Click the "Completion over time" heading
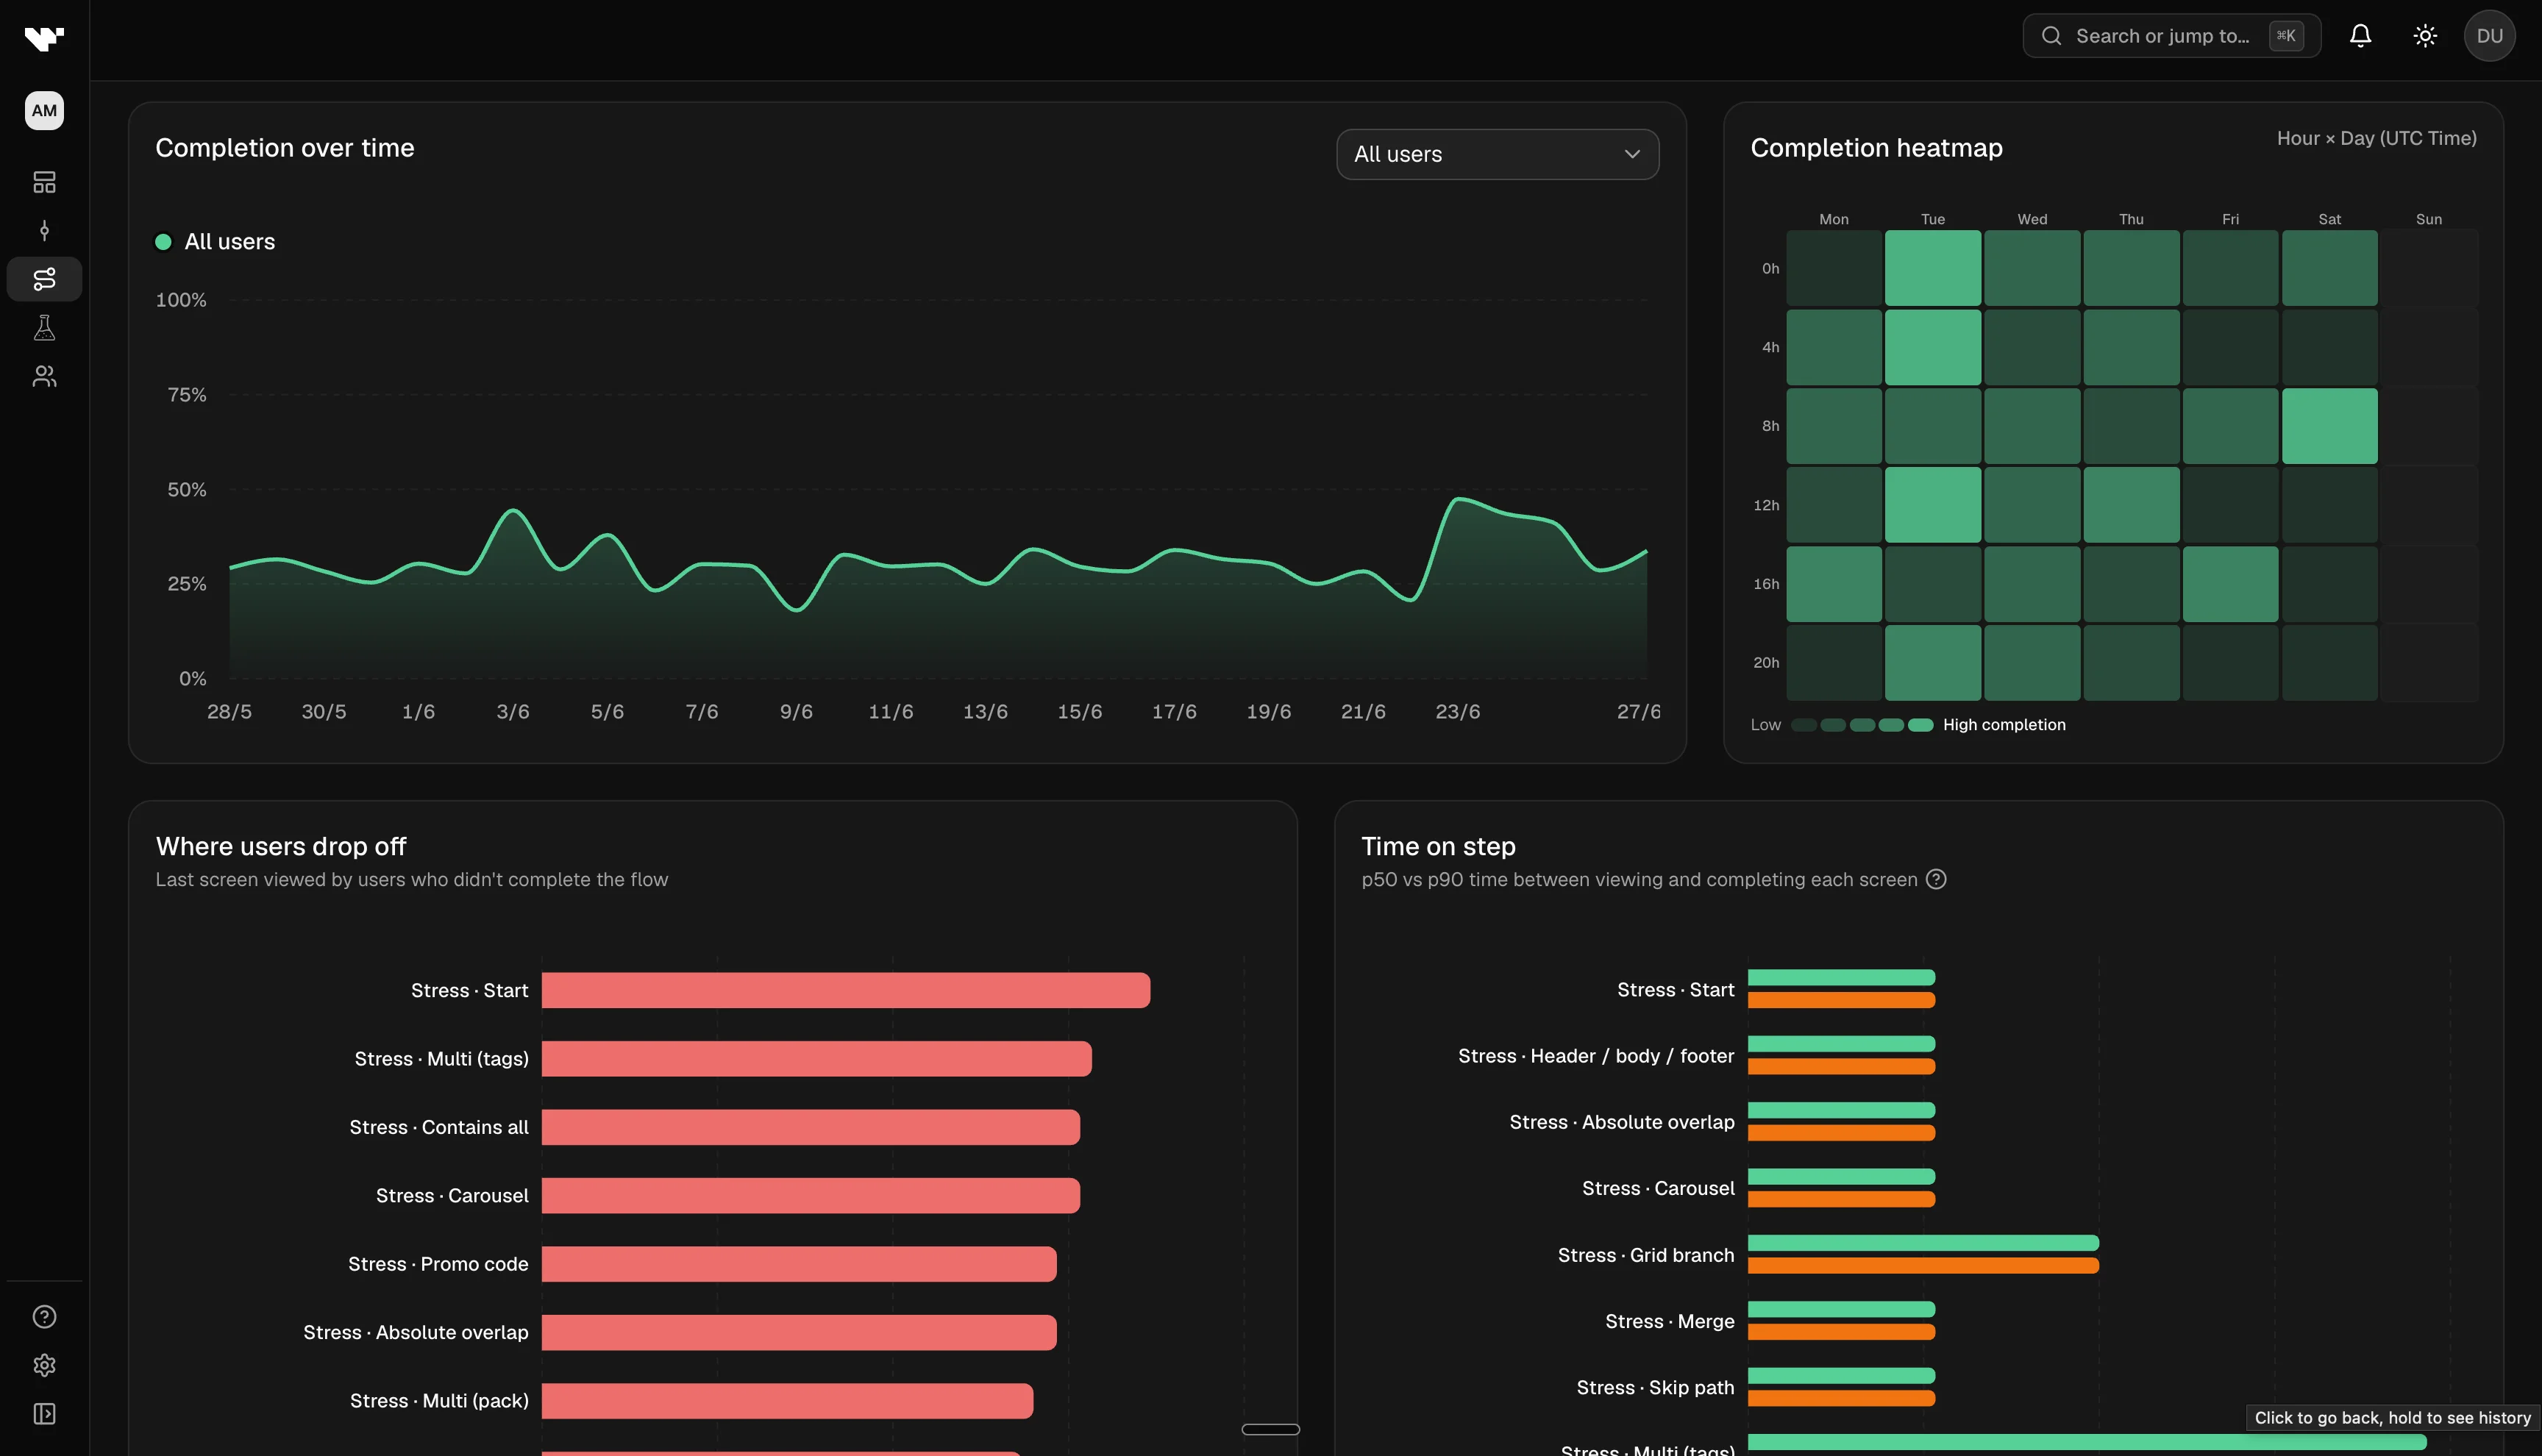2542x1456 pixels. 285,148
